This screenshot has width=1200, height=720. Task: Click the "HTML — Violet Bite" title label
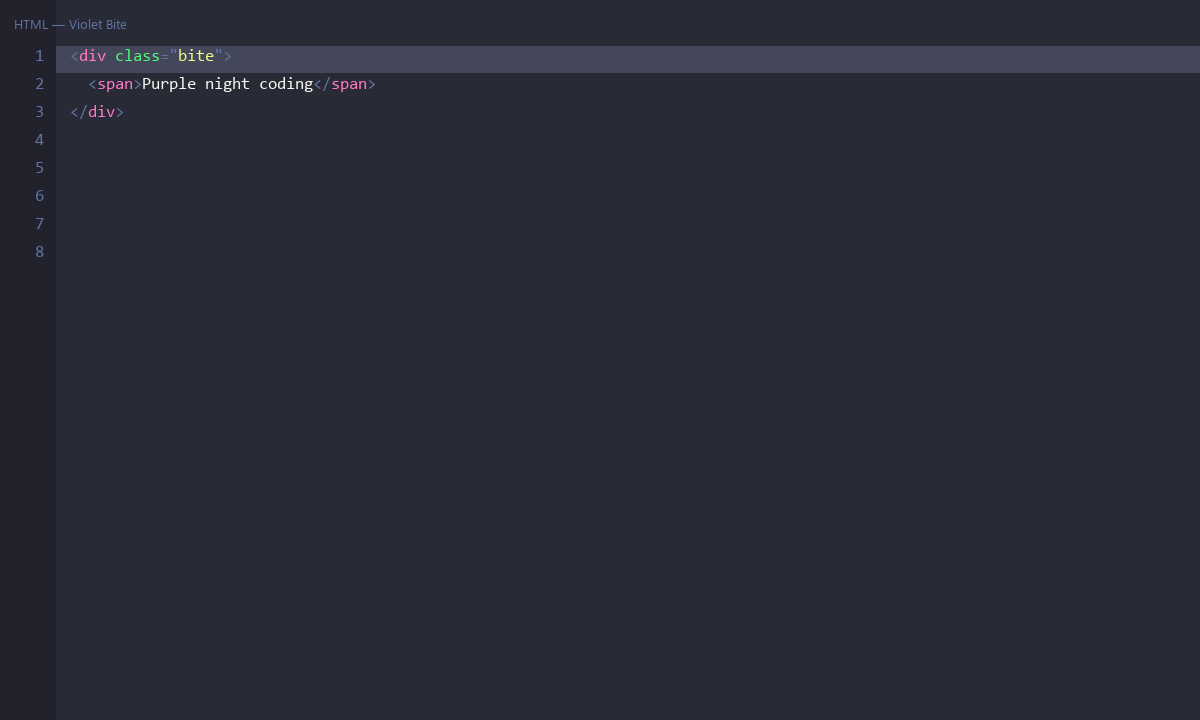(70, 24)
